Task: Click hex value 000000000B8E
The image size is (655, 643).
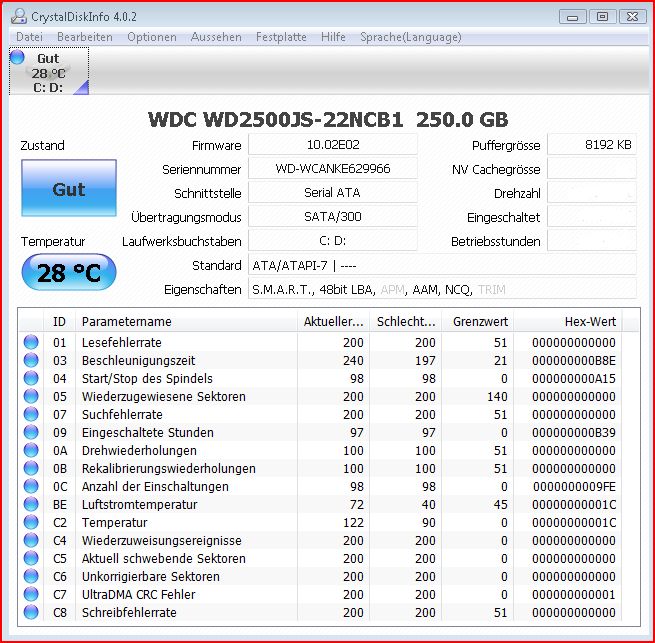Action: pos(574,361)
